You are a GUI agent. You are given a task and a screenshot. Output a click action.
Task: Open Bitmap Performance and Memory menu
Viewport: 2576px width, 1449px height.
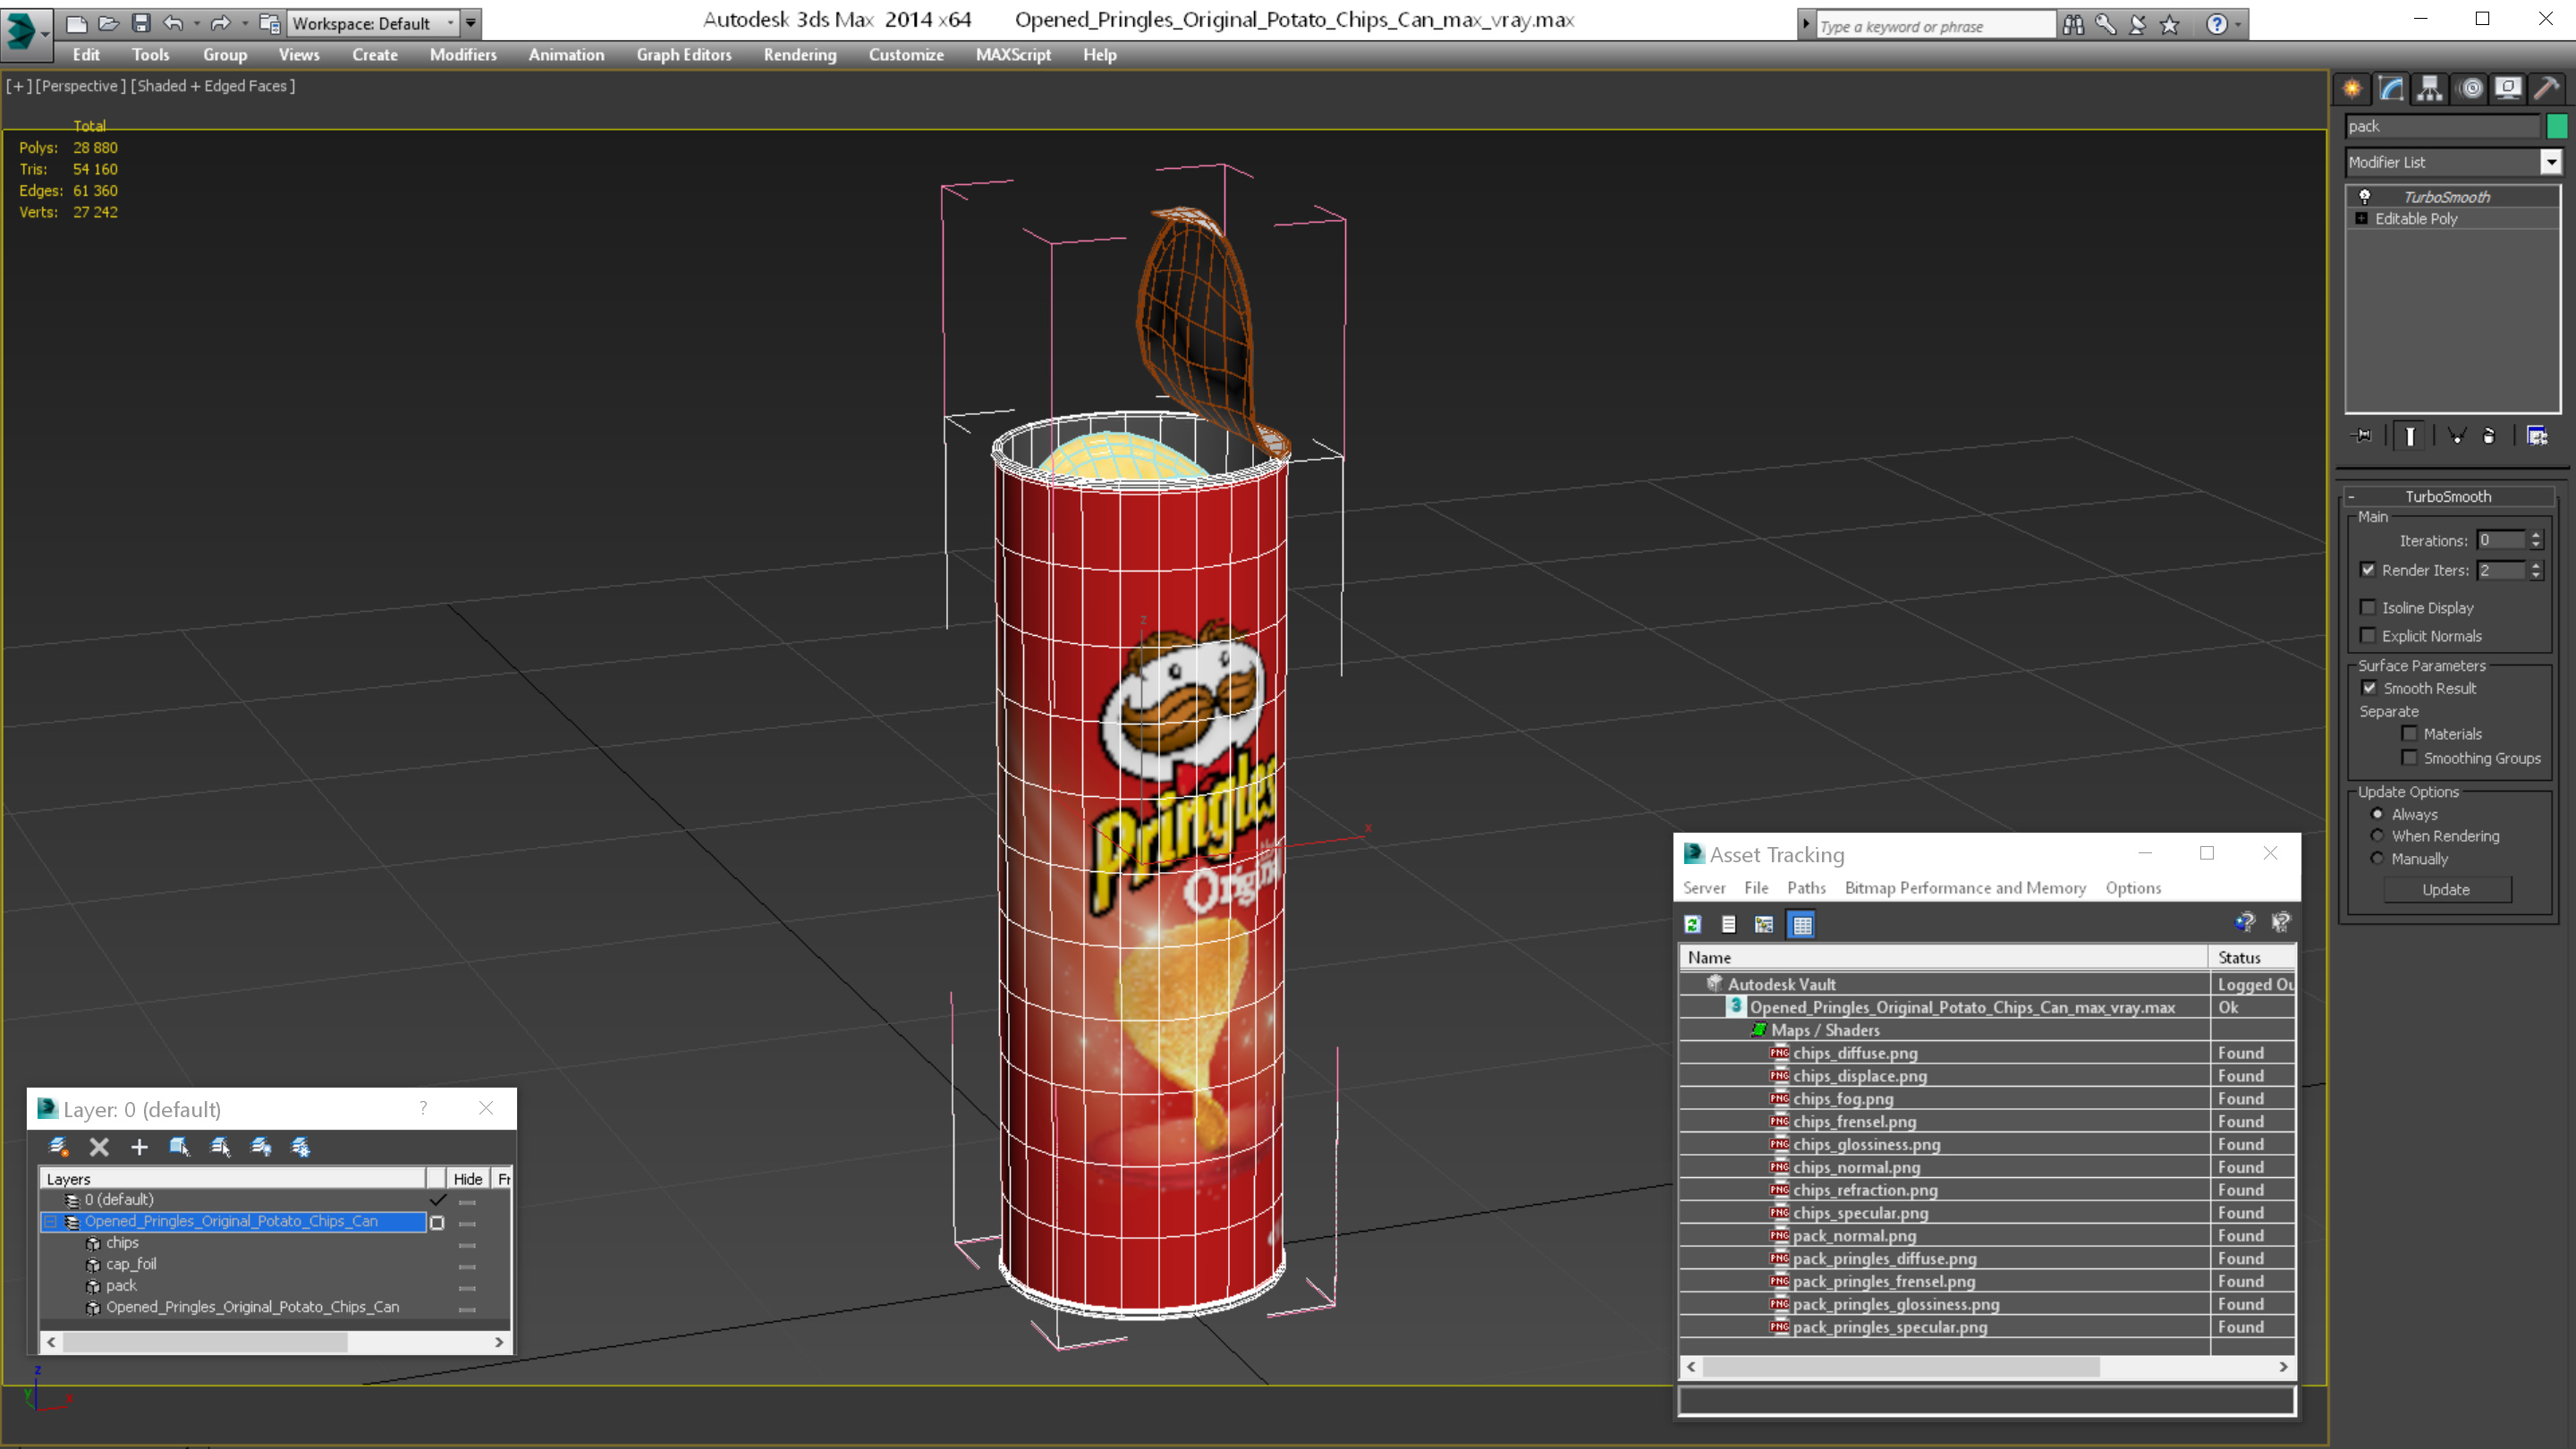pyautogui.click(x=1965, y=888)
